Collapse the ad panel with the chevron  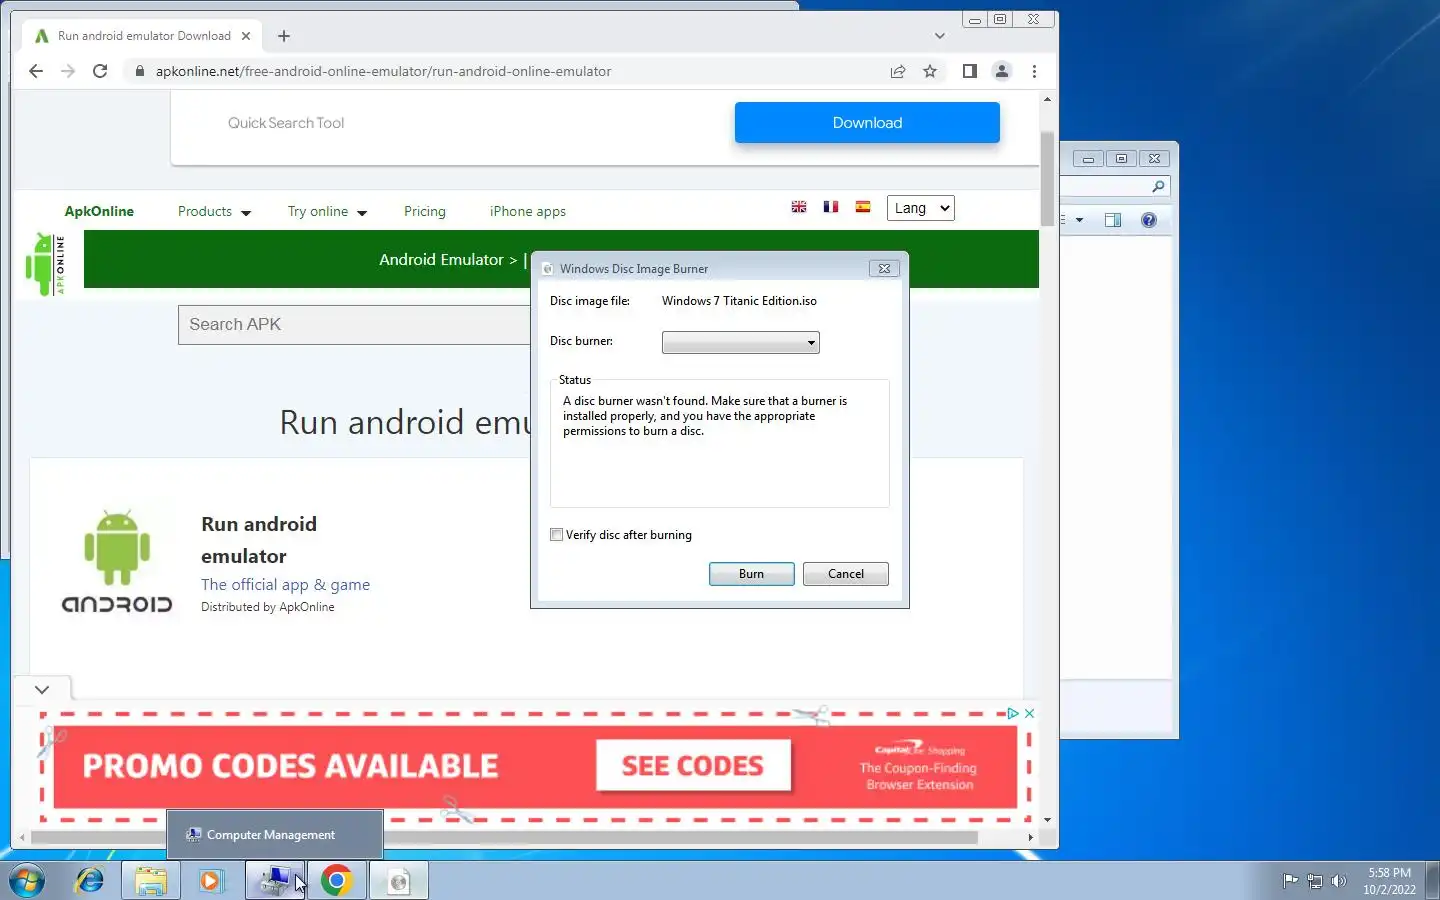pos(42,689)
